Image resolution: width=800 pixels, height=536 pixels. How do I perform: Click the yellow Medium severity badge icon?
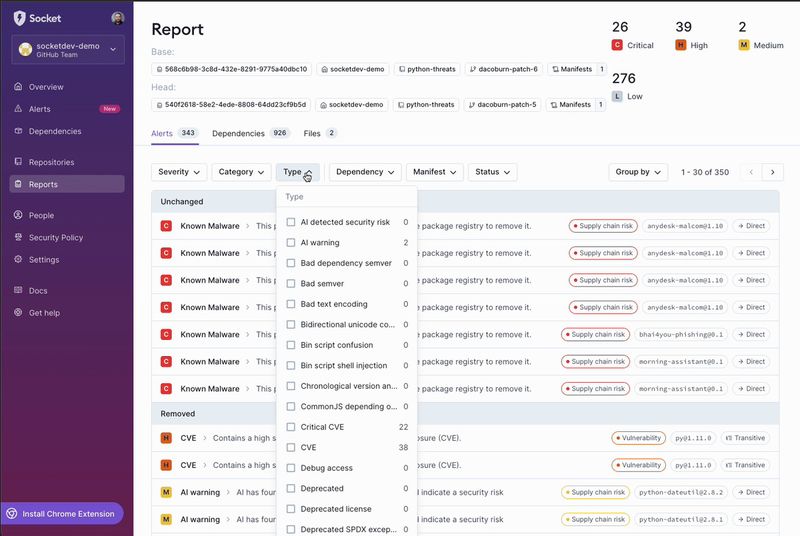pos(744,45)
